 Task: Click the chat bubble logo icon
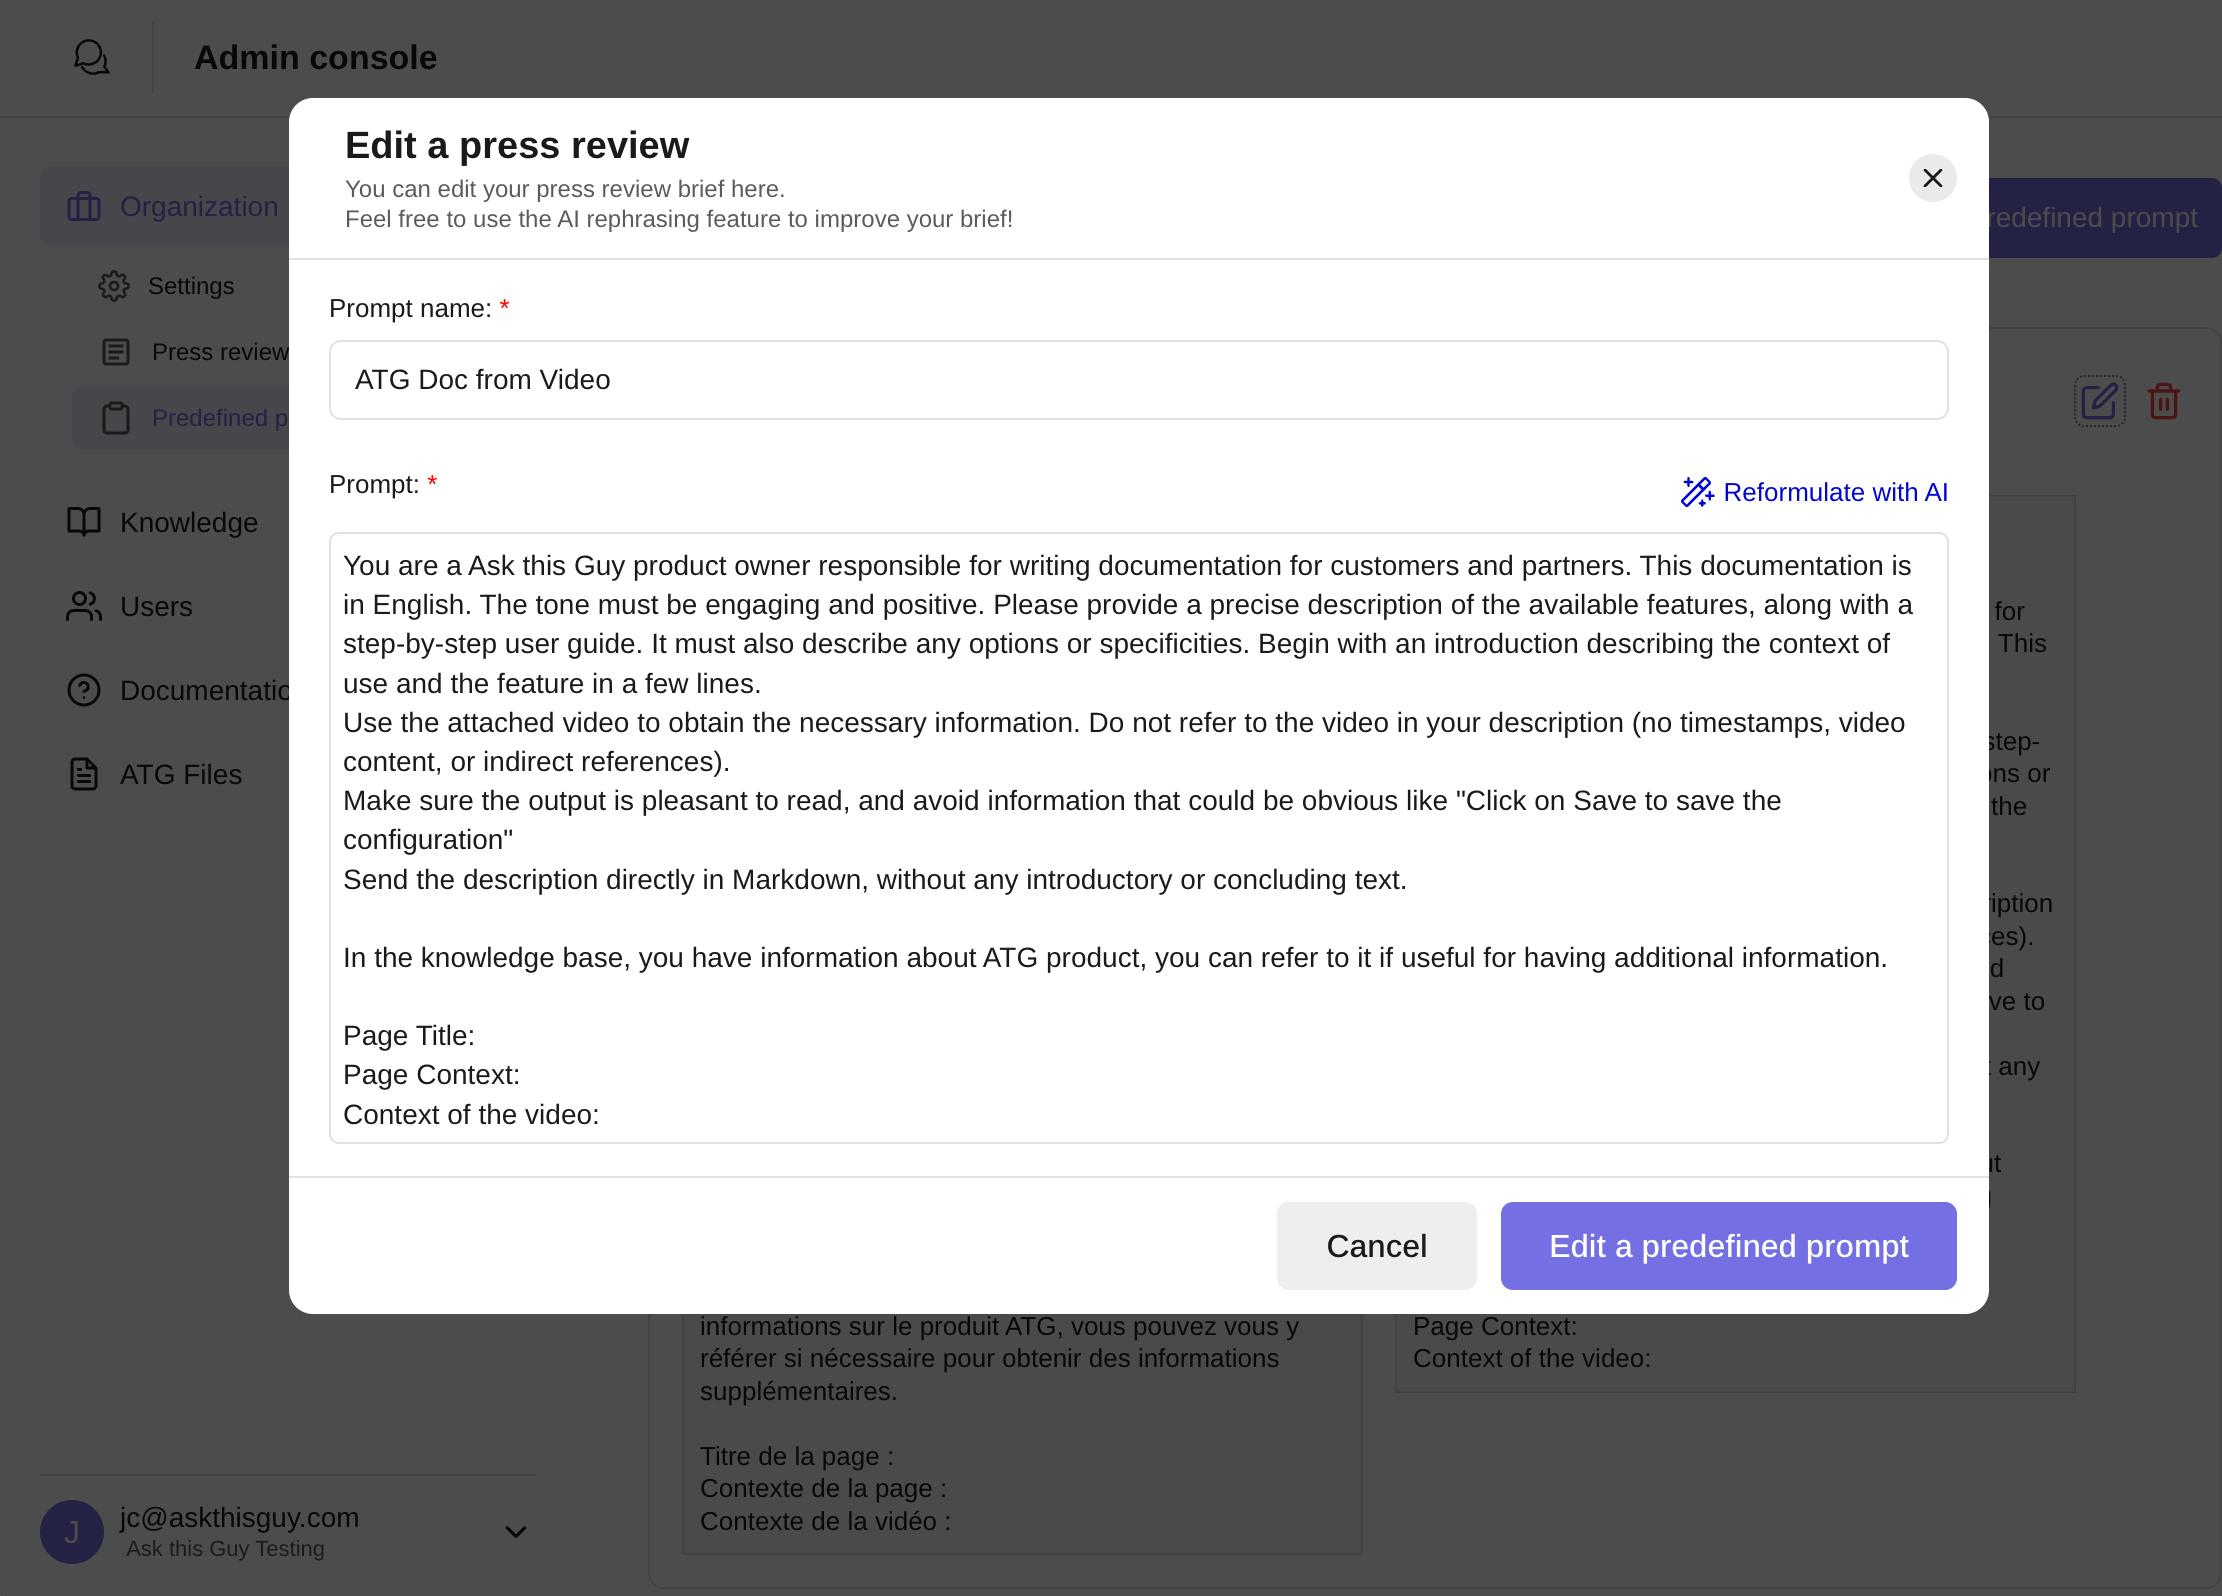(91, 57)
